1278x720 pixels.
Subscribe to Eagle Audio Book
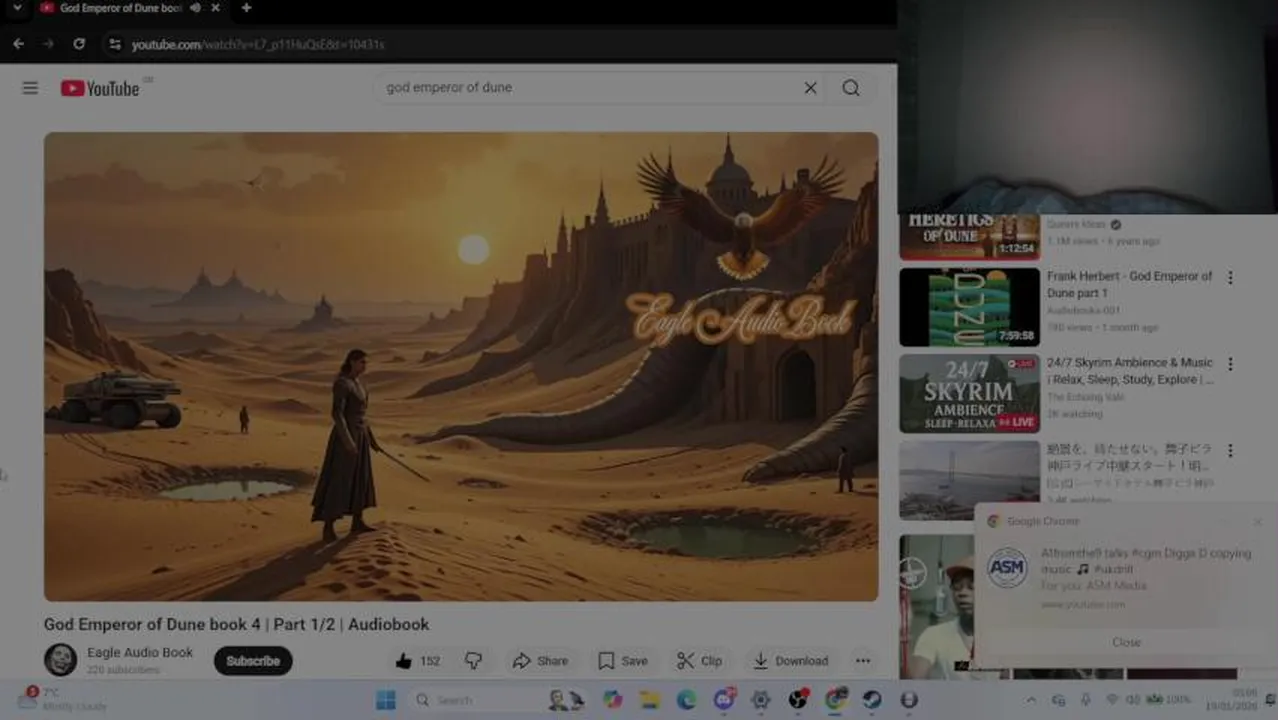coord(253,661)
